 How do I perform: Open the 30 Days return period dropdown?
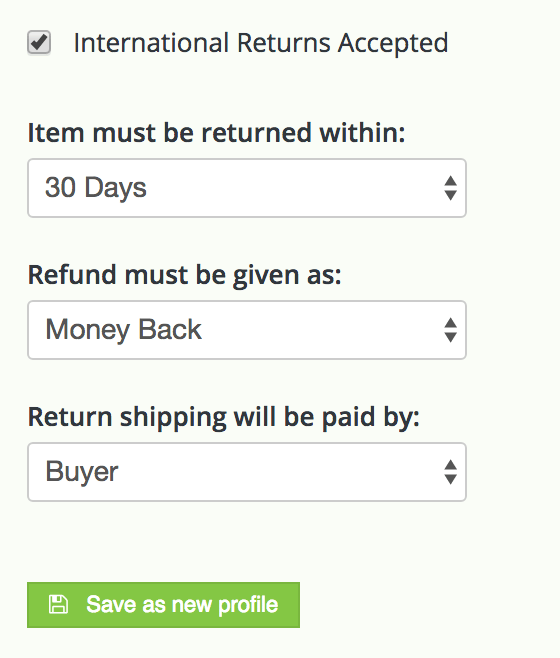[x=247, y=188]
